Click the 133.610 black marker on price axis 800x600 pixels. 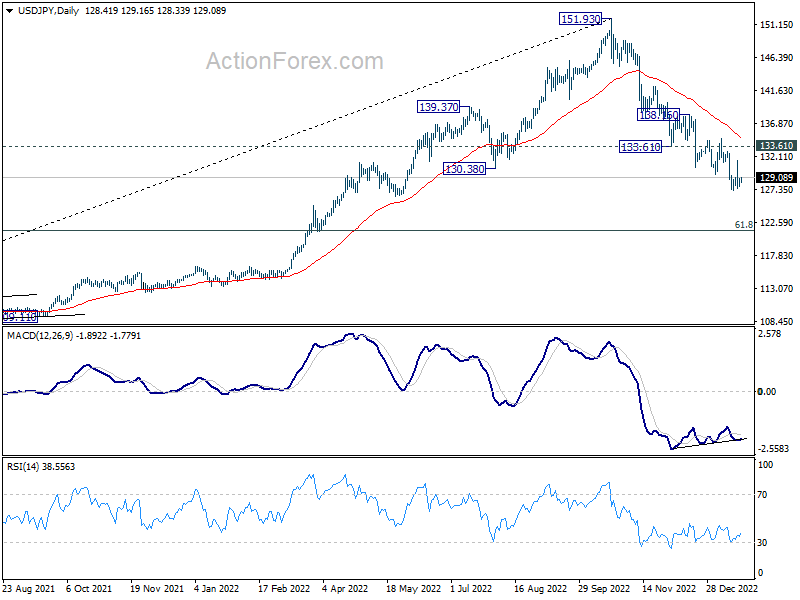pos(777,146)
